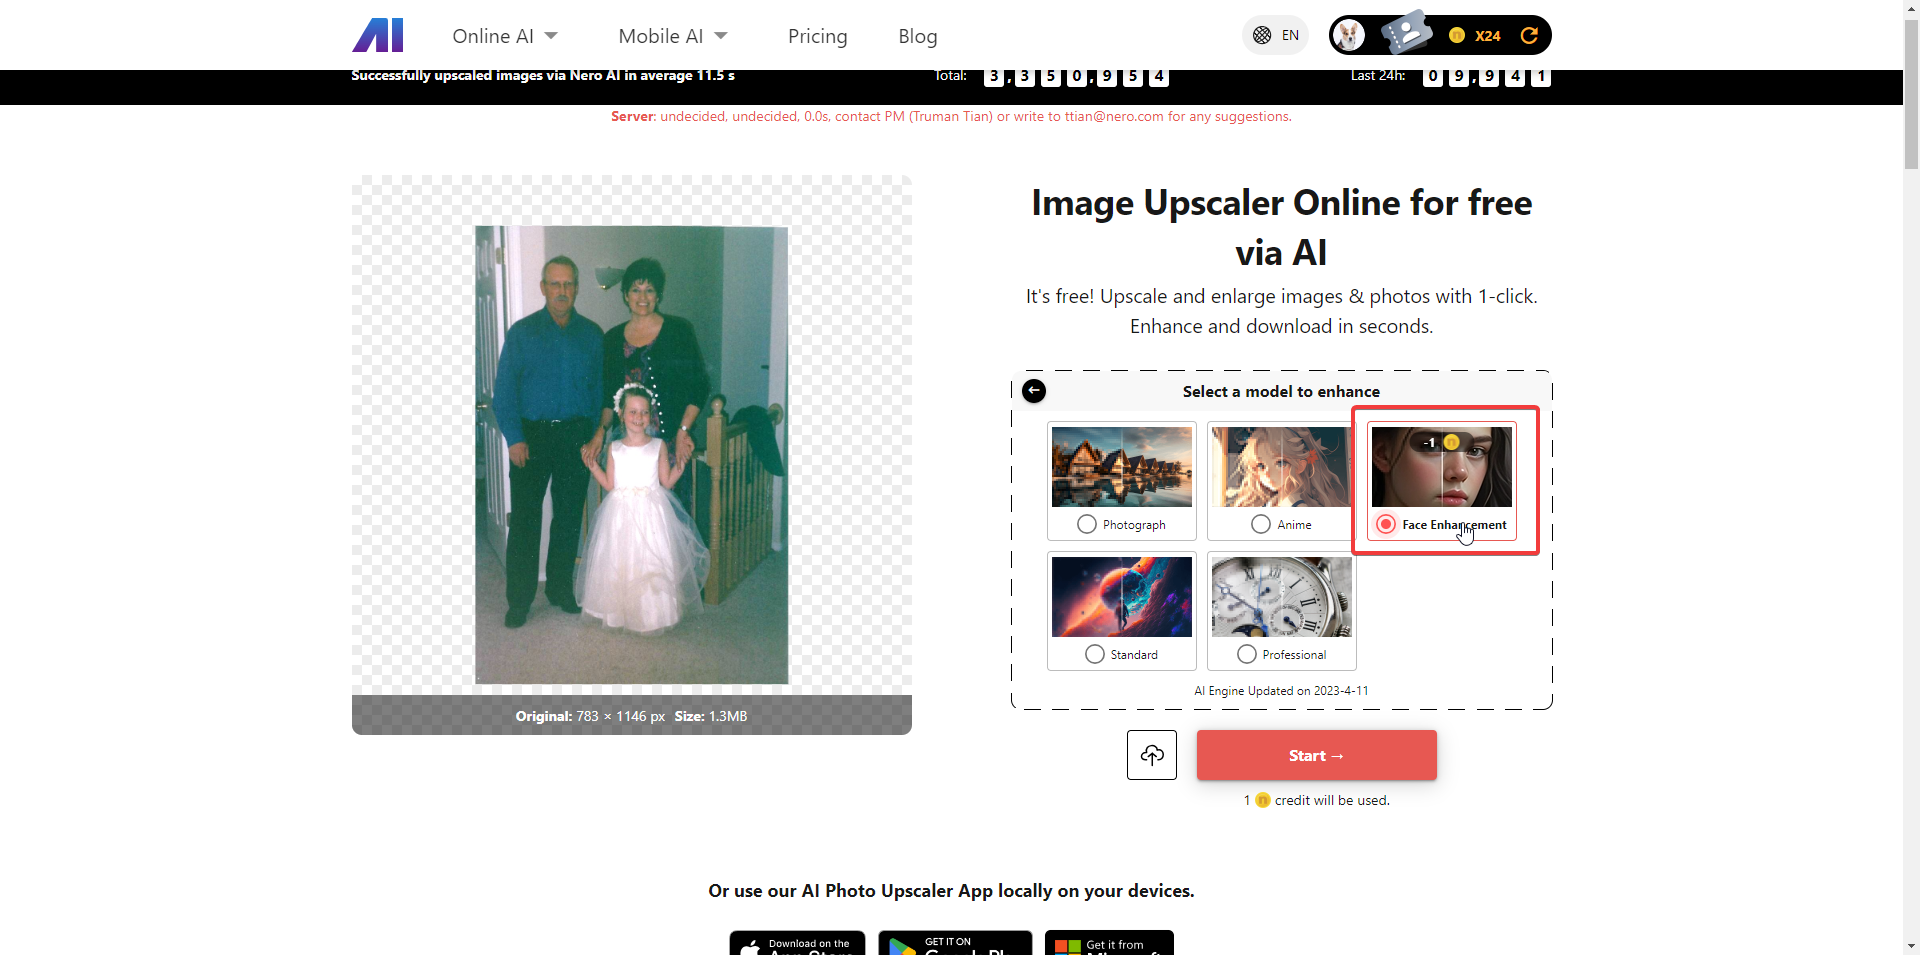Select the Photograph model radio button
1920x955 pixels.
[1087, 524]
